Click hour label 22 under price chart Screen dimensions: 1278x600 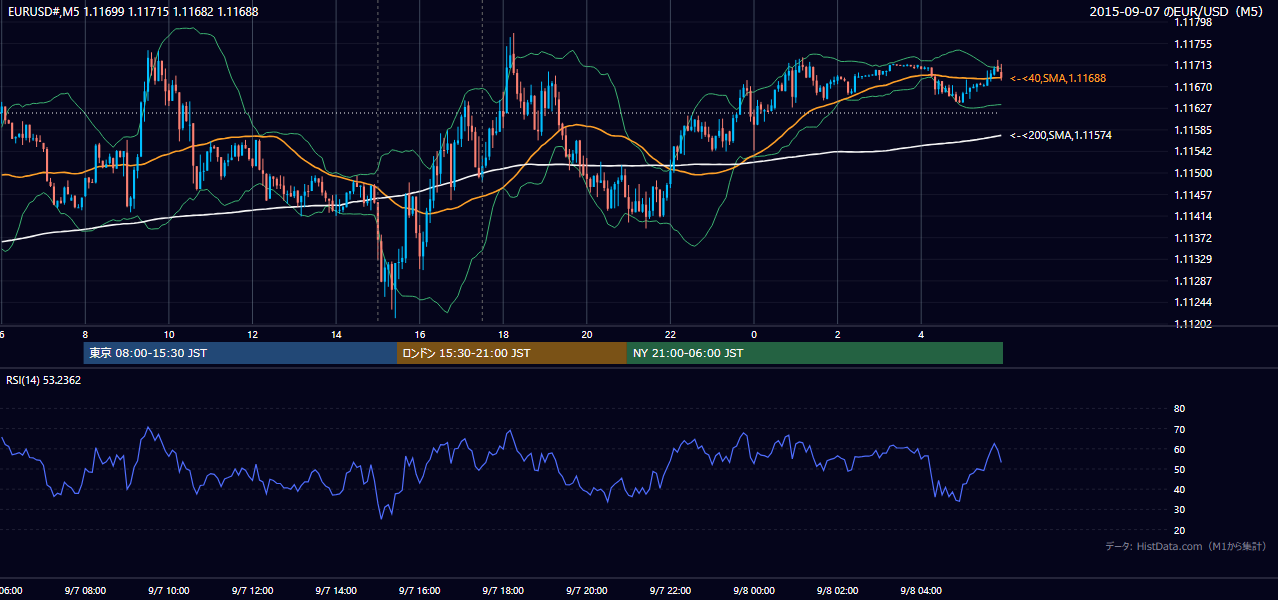click(670, 334)
